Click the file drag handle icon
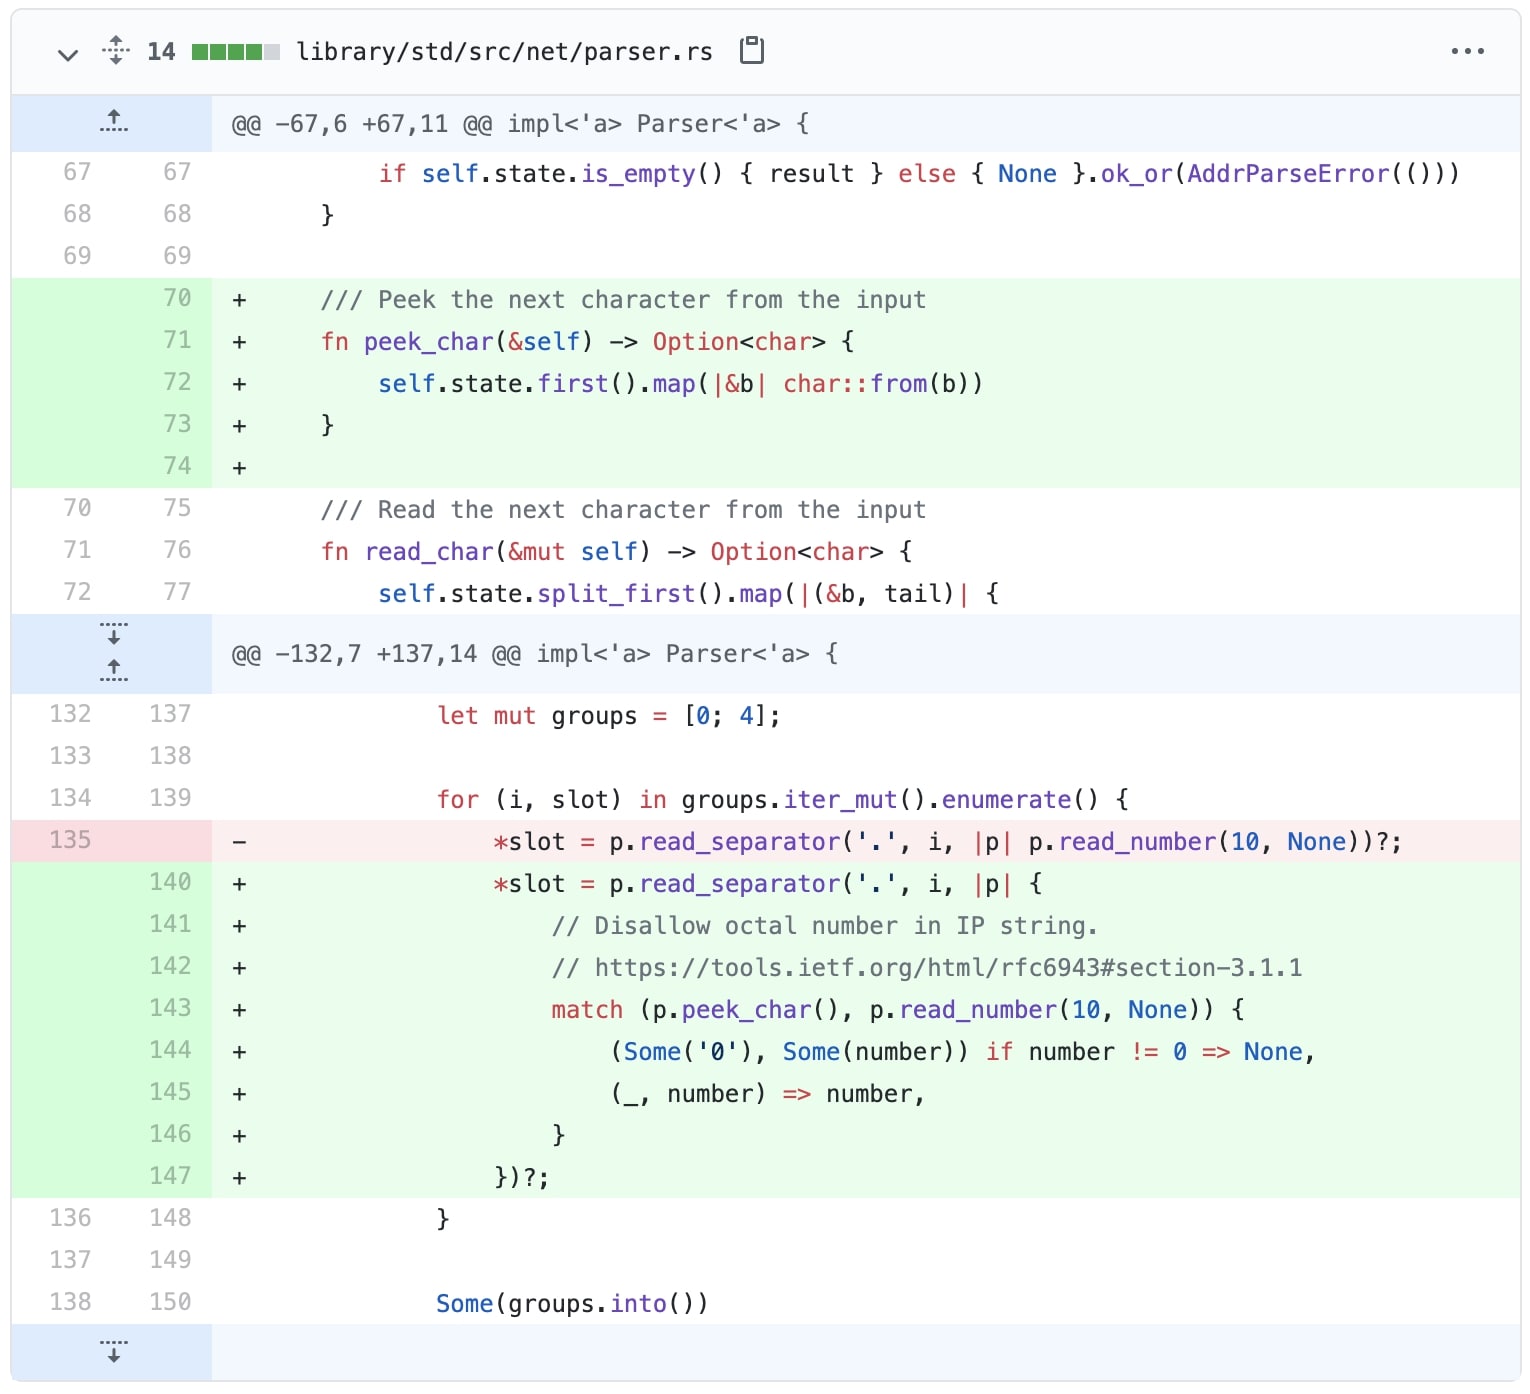The image size is (1530, 1394). pos(116,50)
